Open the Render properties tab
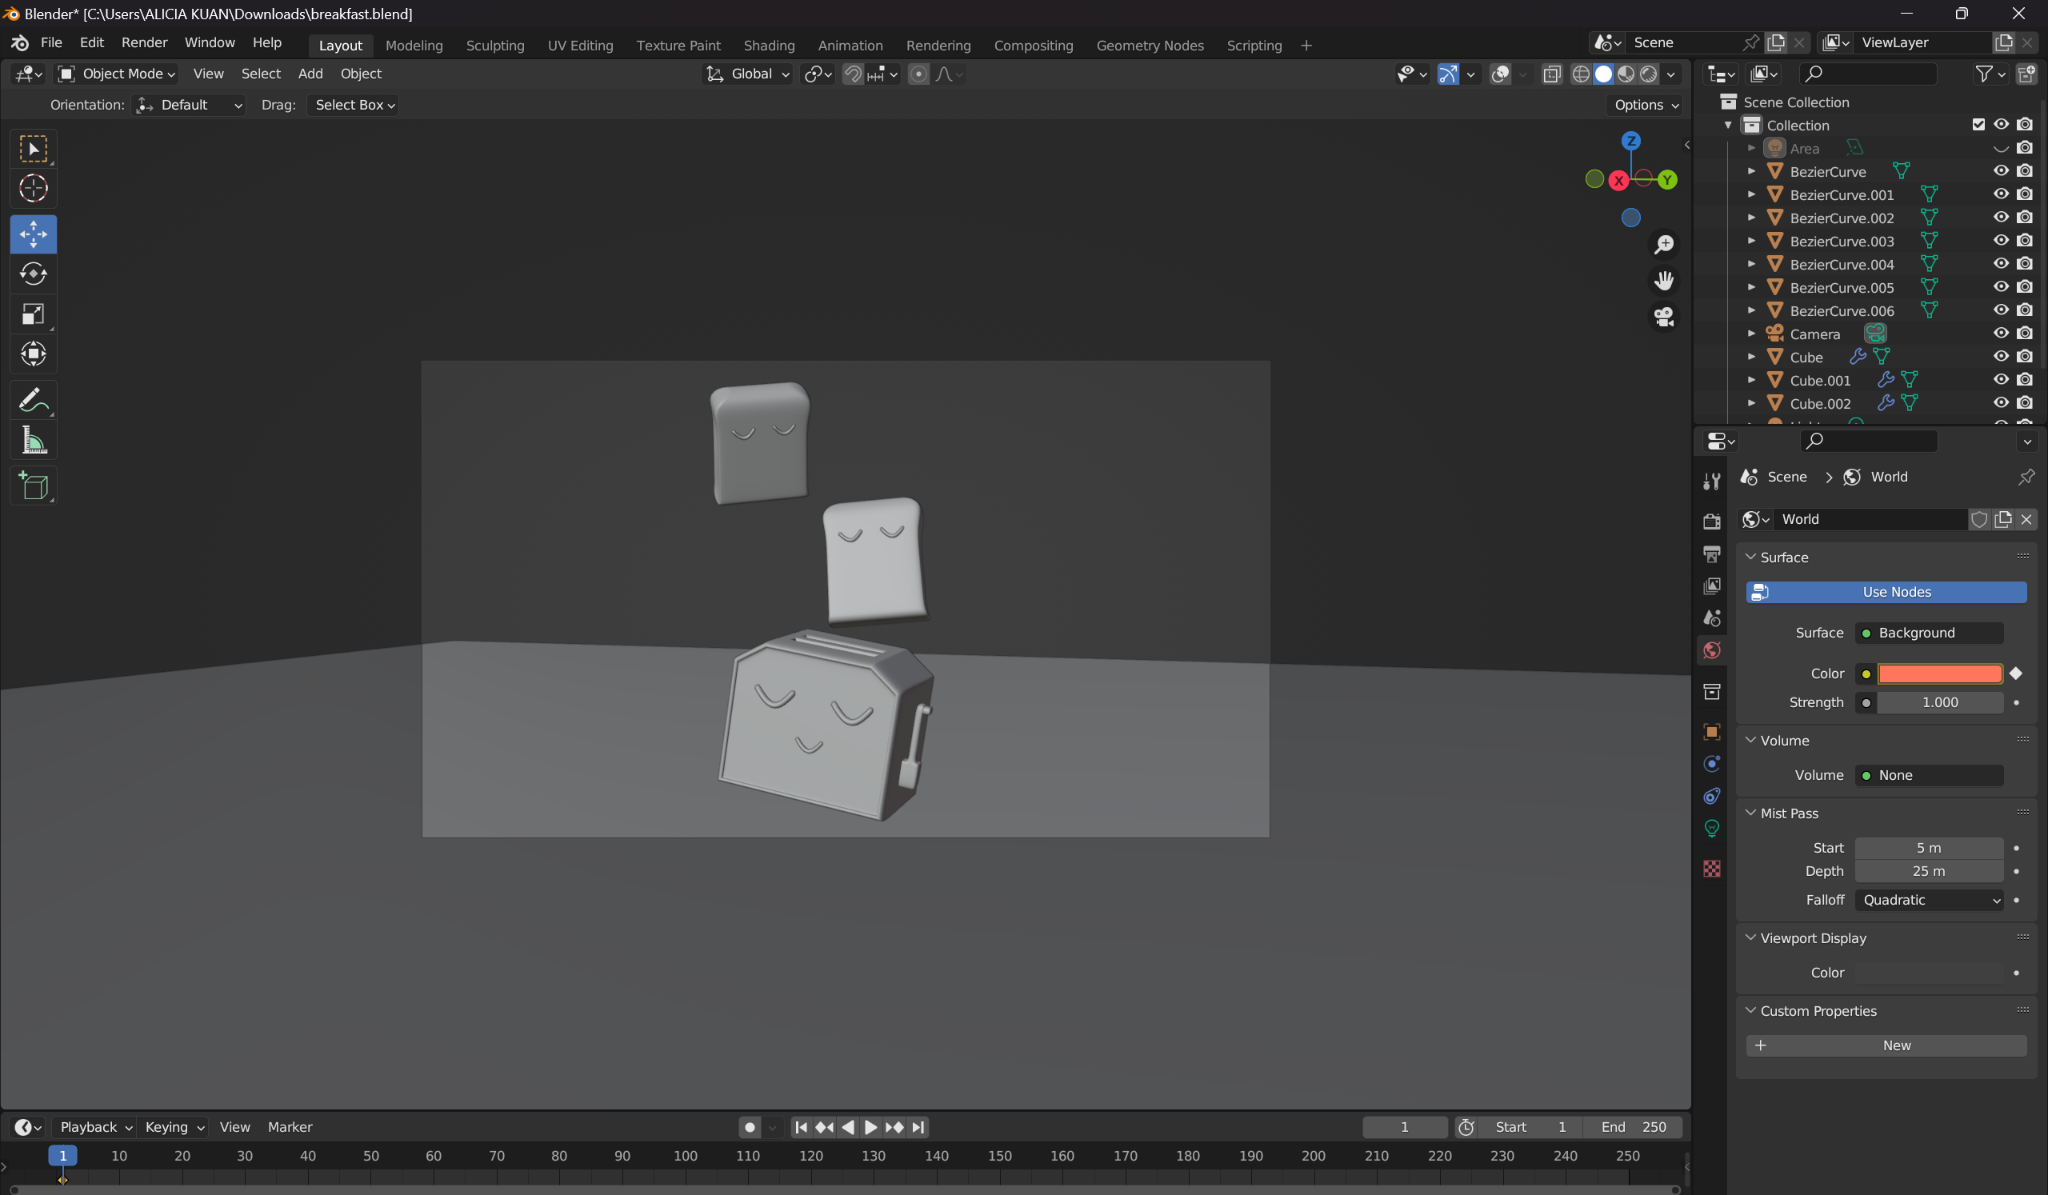Viewport: 2048px width, 1195px height. pyautogui.click(x=1712, y=521)
